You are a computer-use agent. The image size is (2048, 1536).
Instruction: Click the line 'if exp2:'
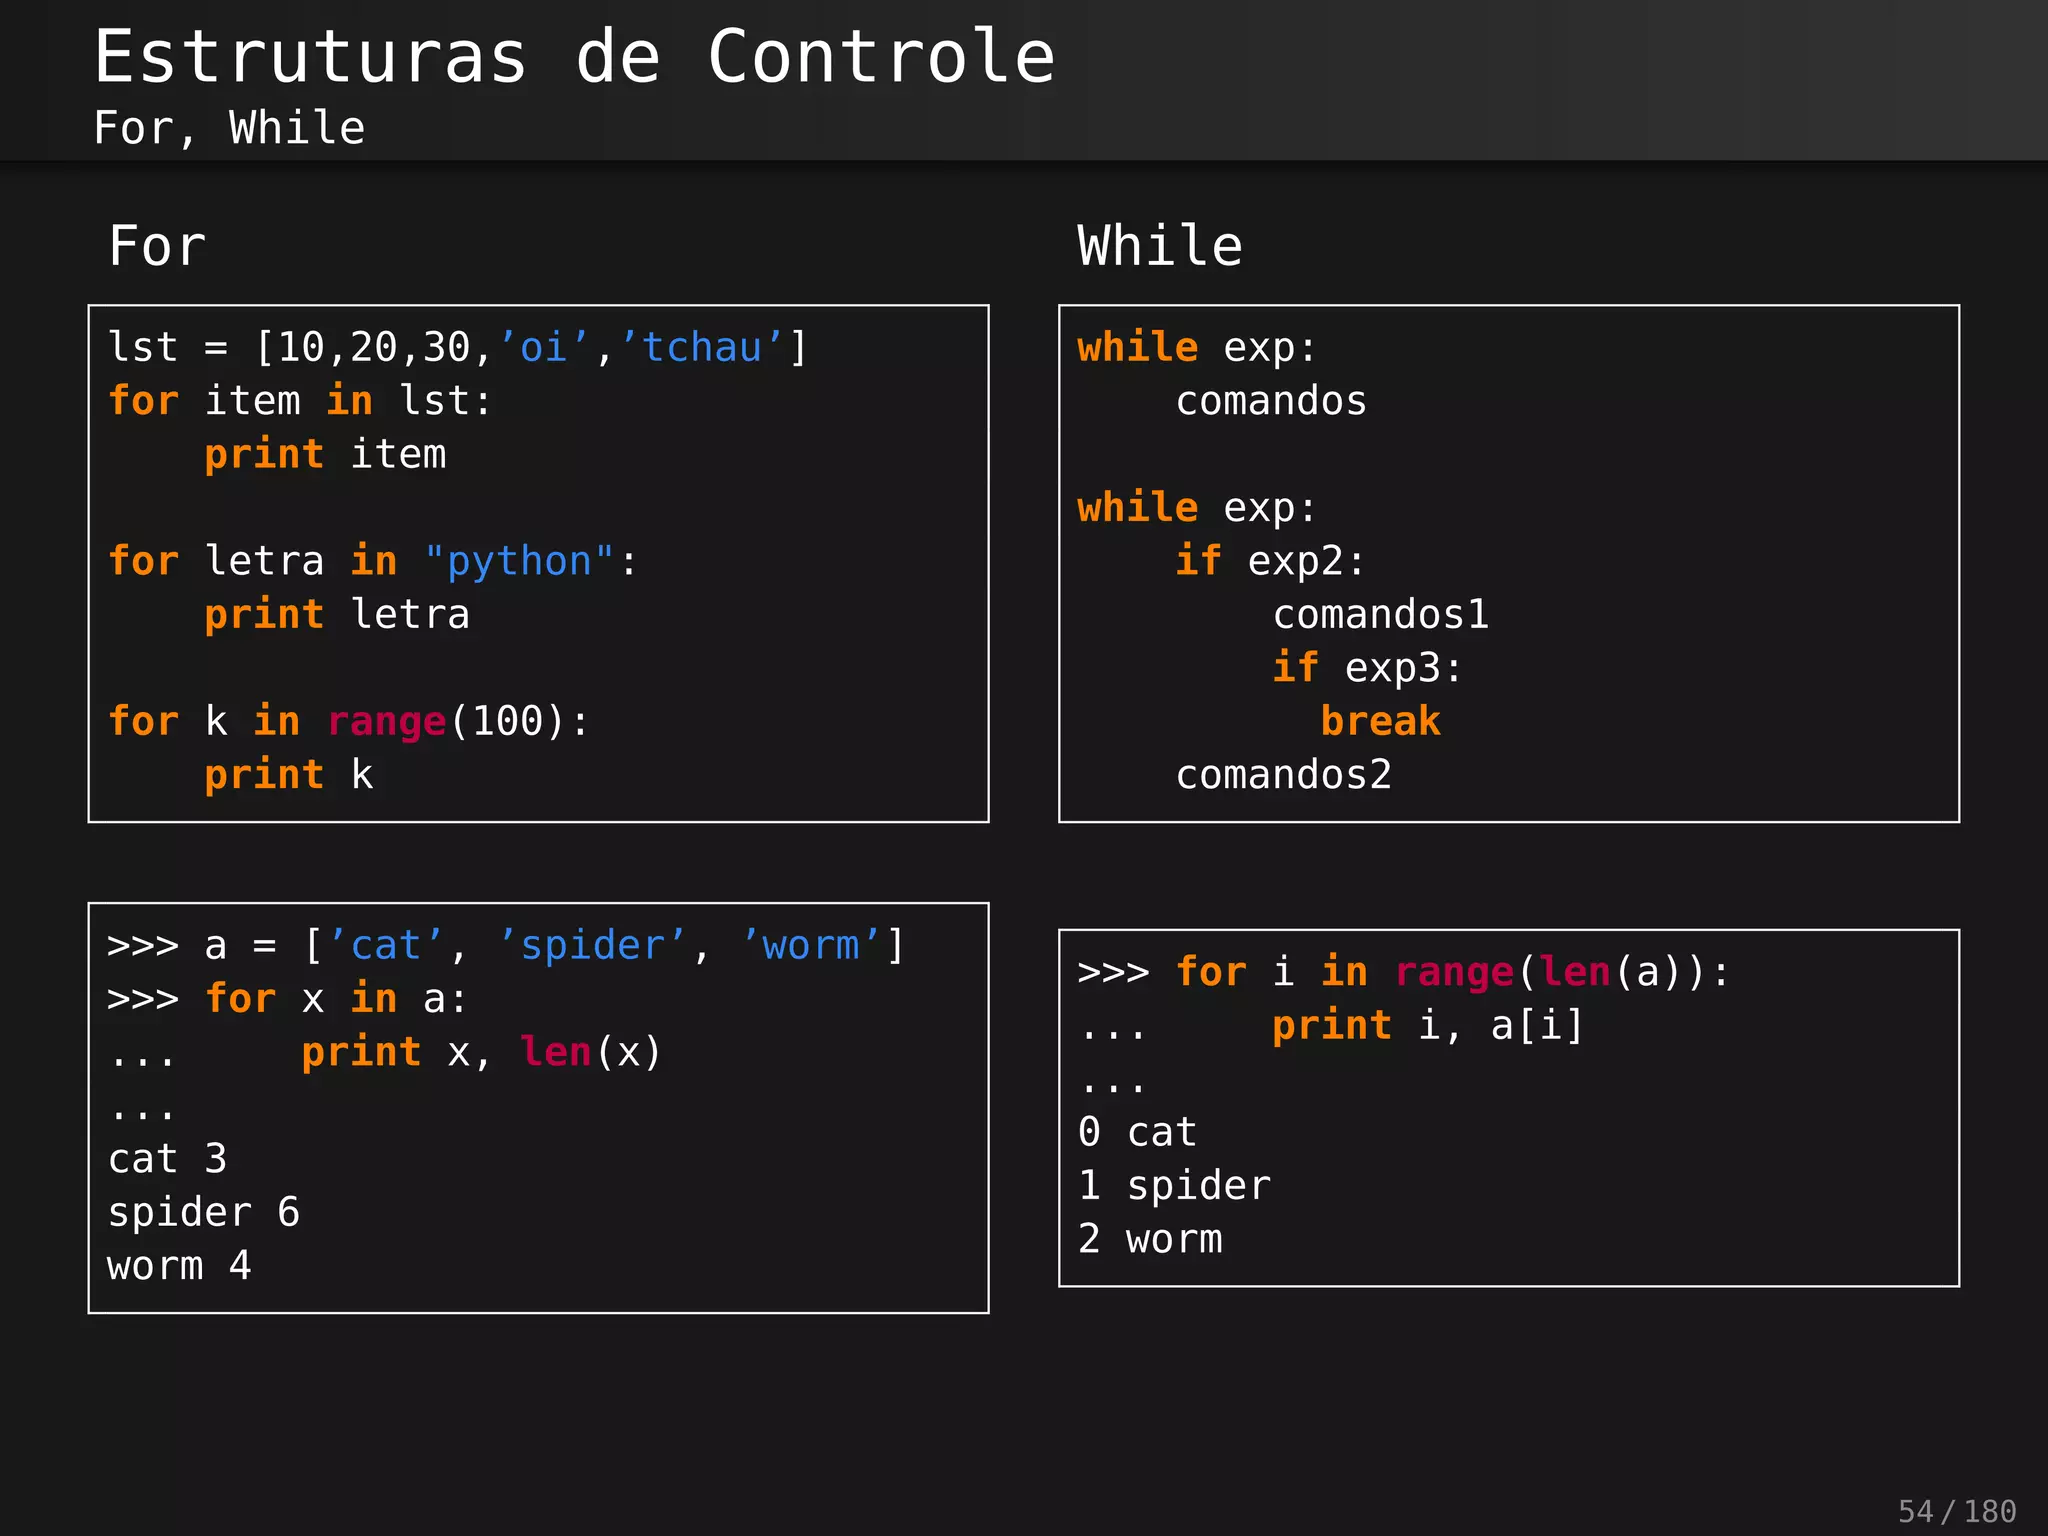pos(1270,561)
